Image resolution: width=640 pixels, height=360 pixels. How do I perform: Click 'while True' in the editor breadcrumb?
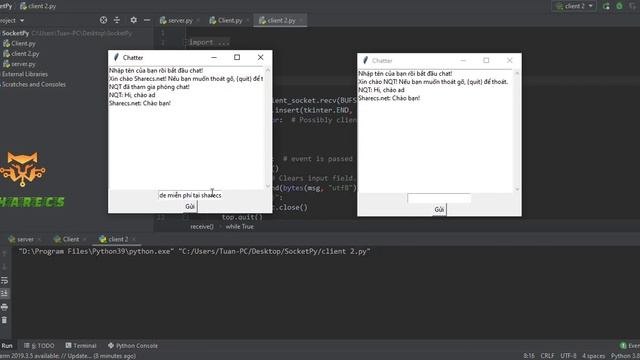click(240, 227)
